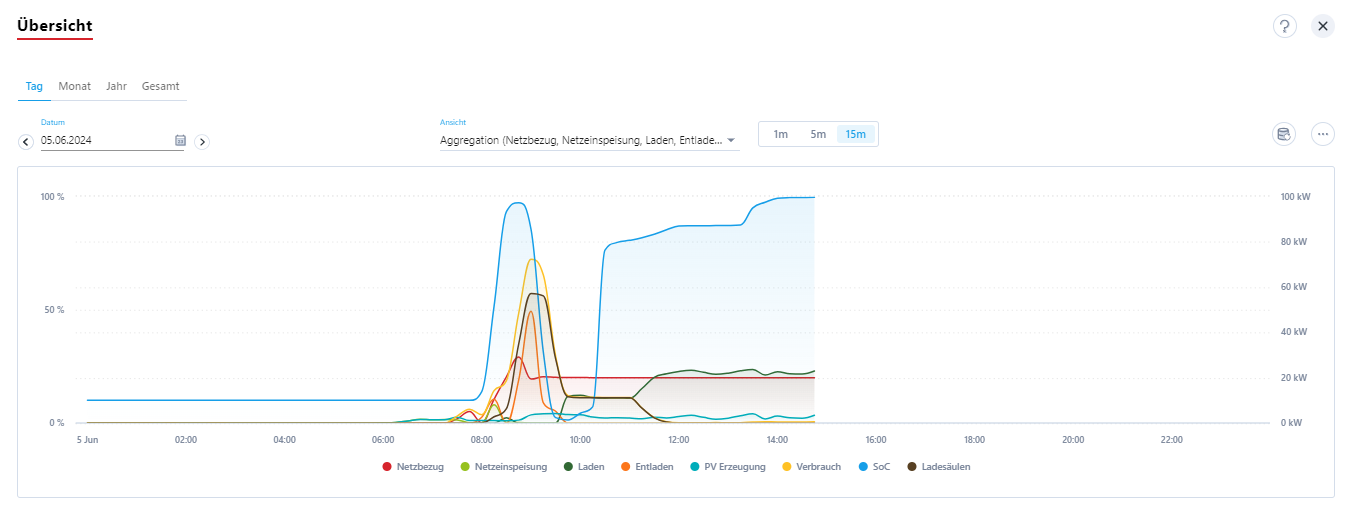Switch to the Jahr tab
The height and width of the screenshot is (509, 1347).
116,86
